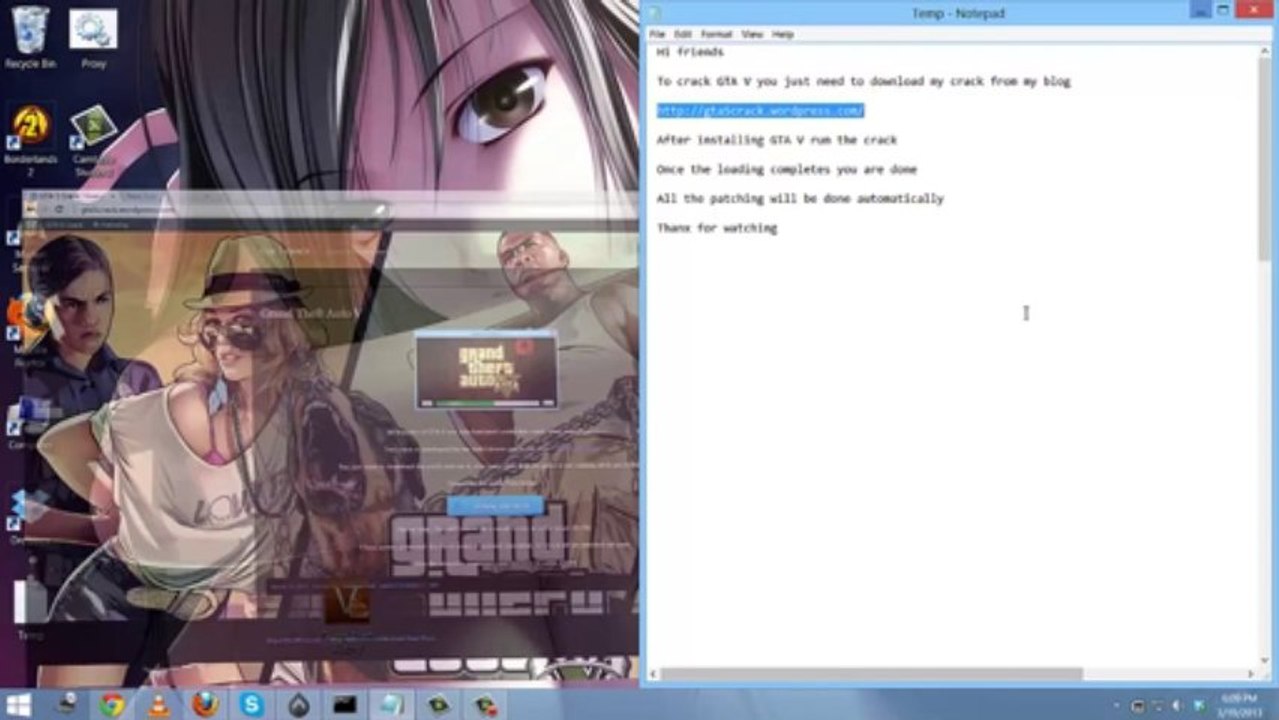The image size is (1279, 720).
Task: Click the 'To crack GTA V' line in Notepad
Action: click(x=863, y=81)
